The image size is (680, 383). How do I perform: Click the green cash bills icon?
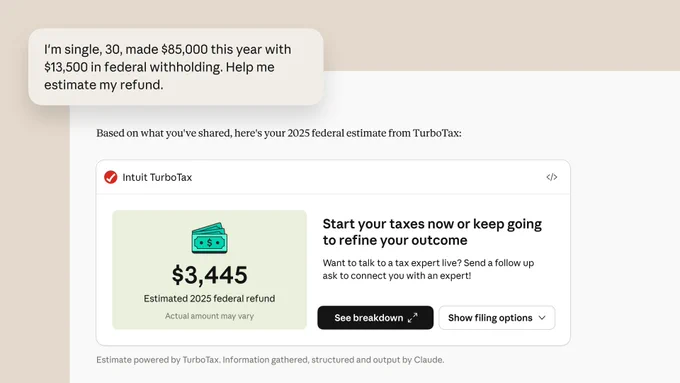[209, 238]
